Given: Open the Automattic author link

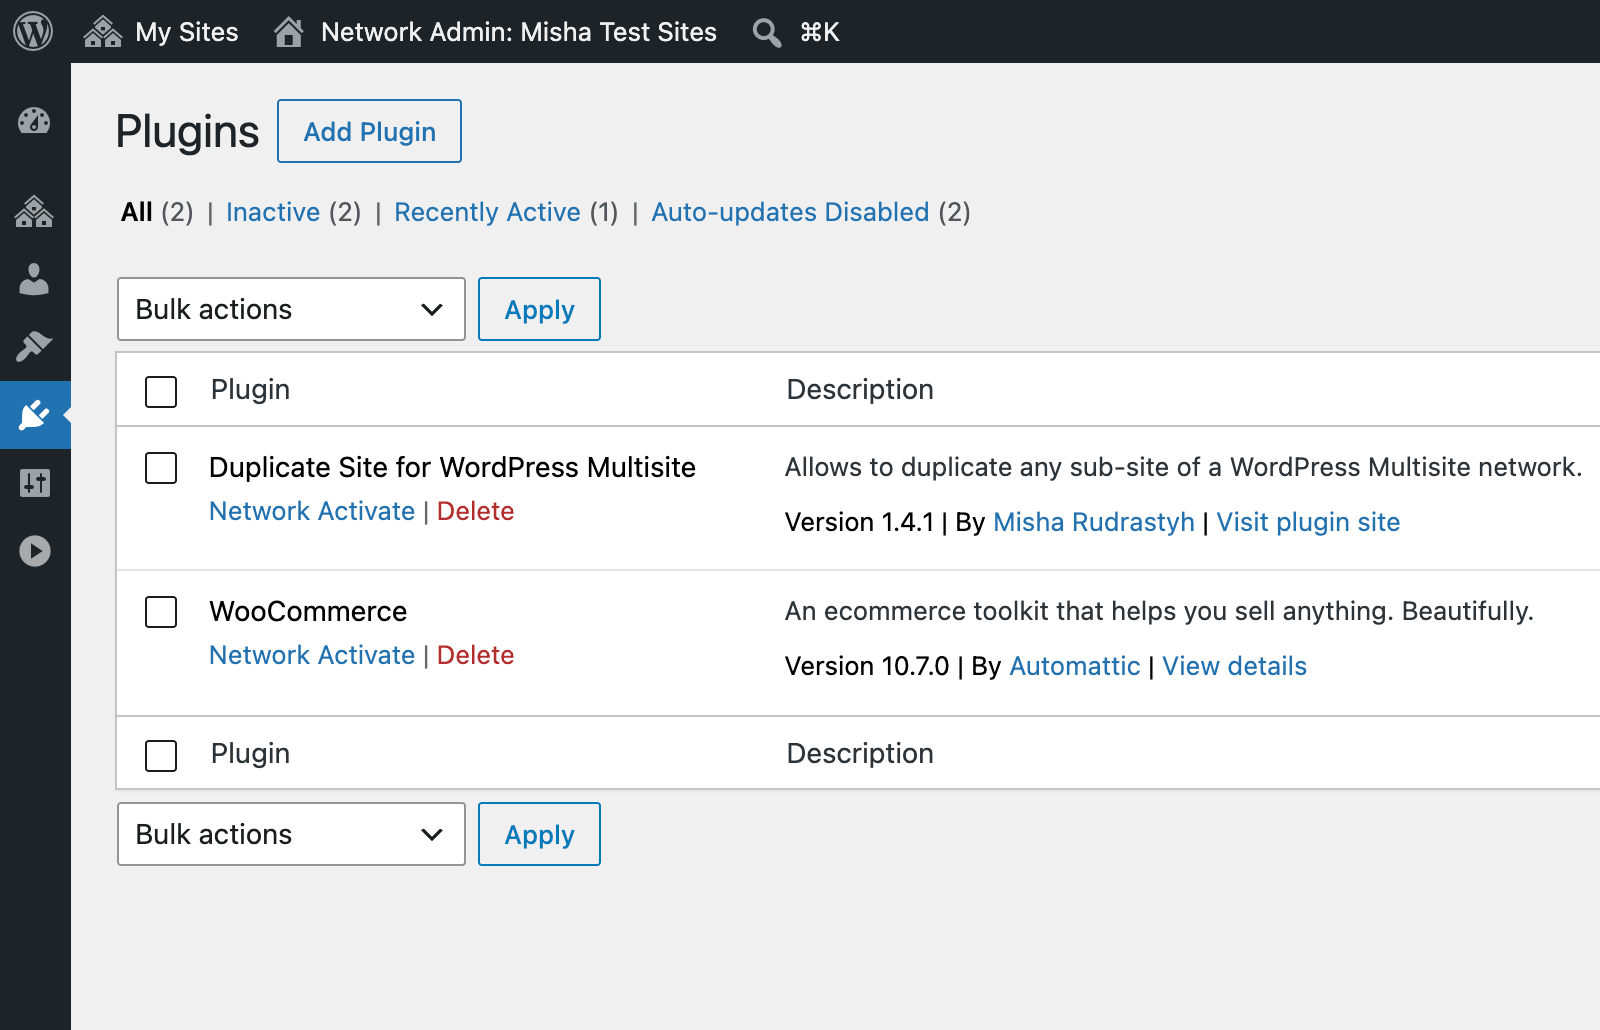Looking at the screenshot, I should pos(1075,666).
